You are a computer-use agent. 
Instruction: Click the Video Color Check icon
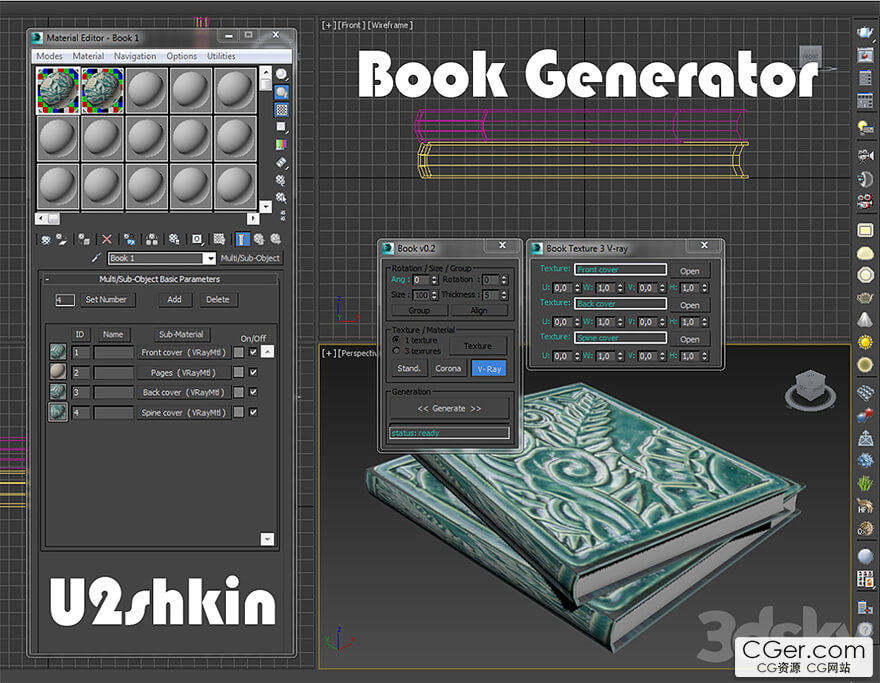tap(281, 145)
